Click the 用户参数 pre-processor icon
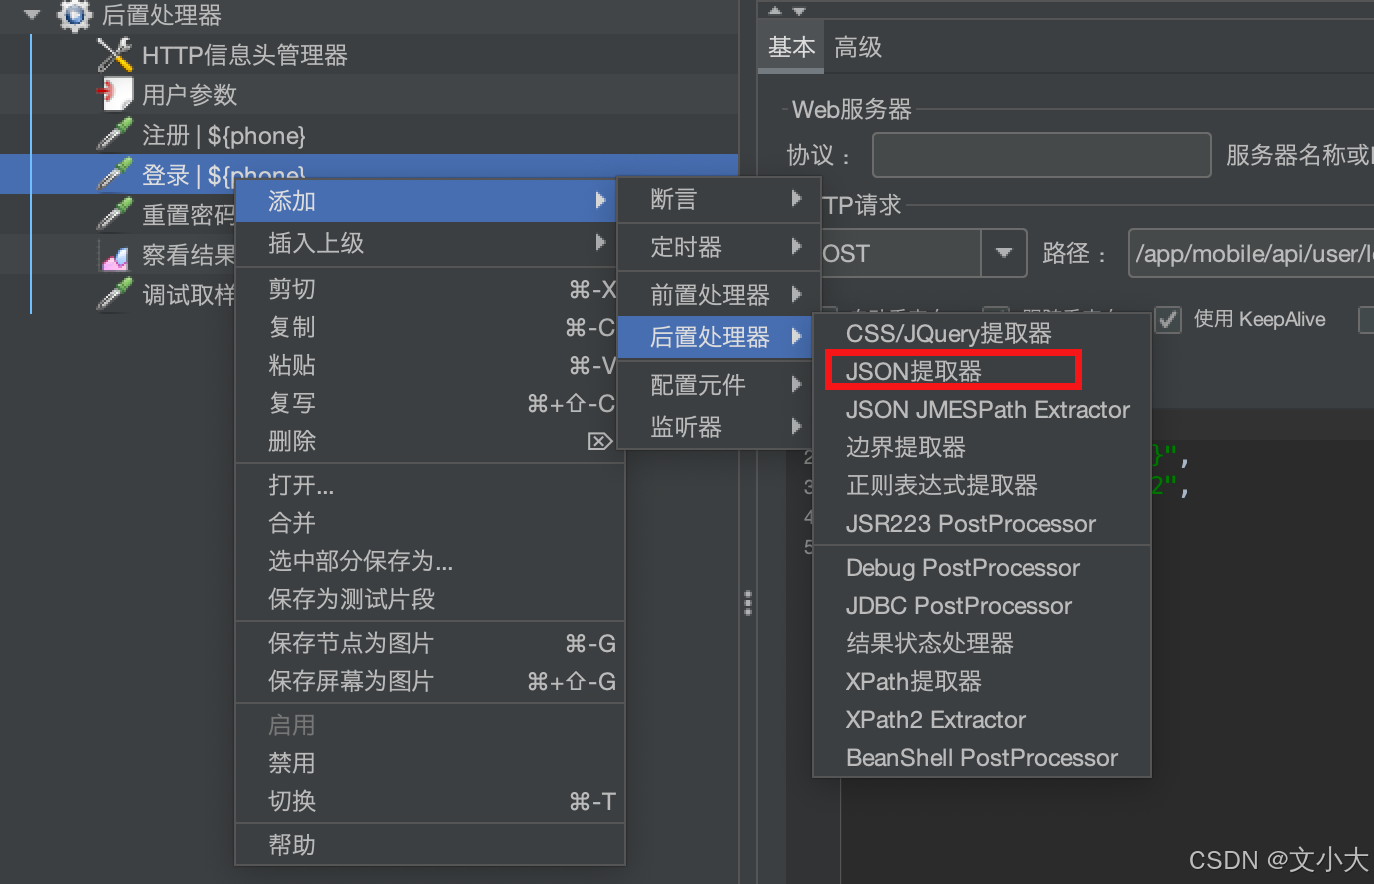 click(x=115, y=94)
